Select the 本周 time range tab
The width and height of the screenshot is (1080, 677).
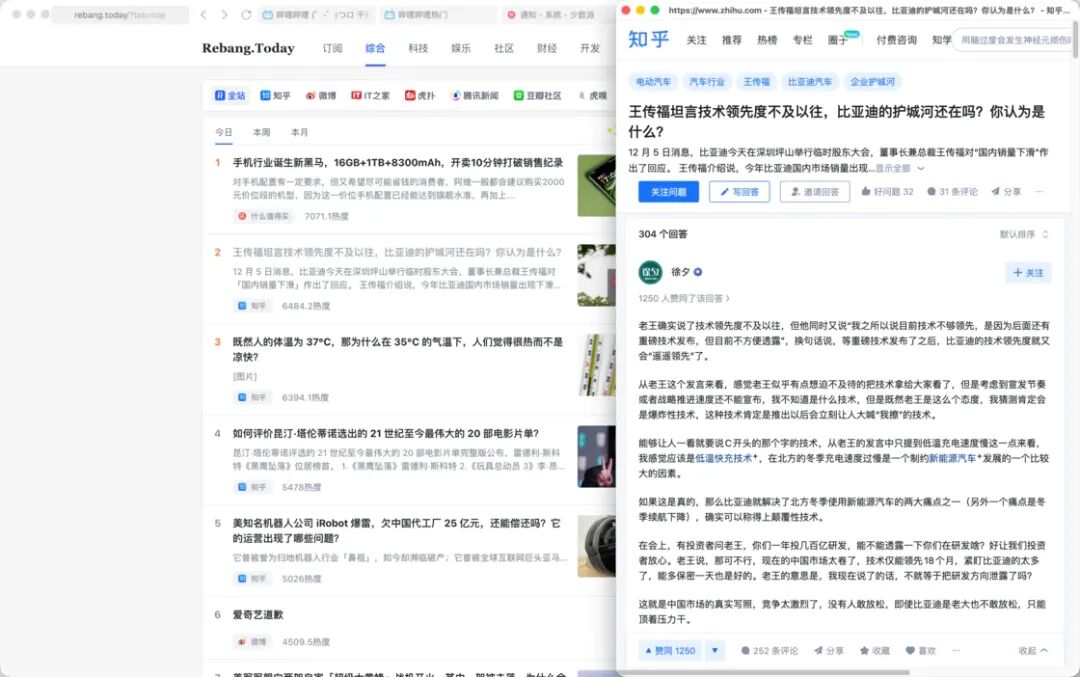click(262, 132)
